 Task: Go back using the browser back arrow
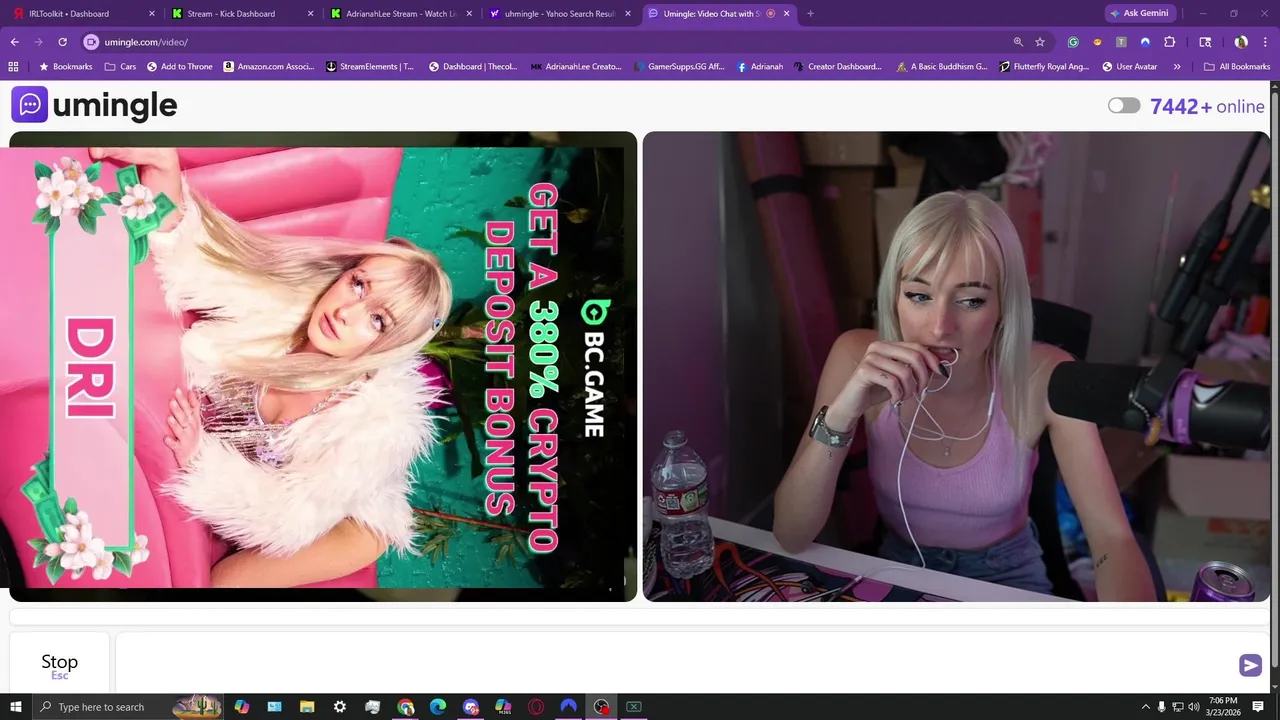click(x=14, y=42)
